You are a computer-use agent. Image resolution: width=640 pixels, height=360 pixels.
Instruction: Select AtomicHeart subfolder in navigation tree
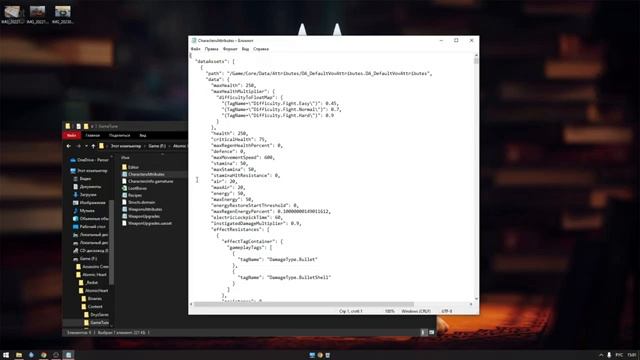tap(94, 291)
